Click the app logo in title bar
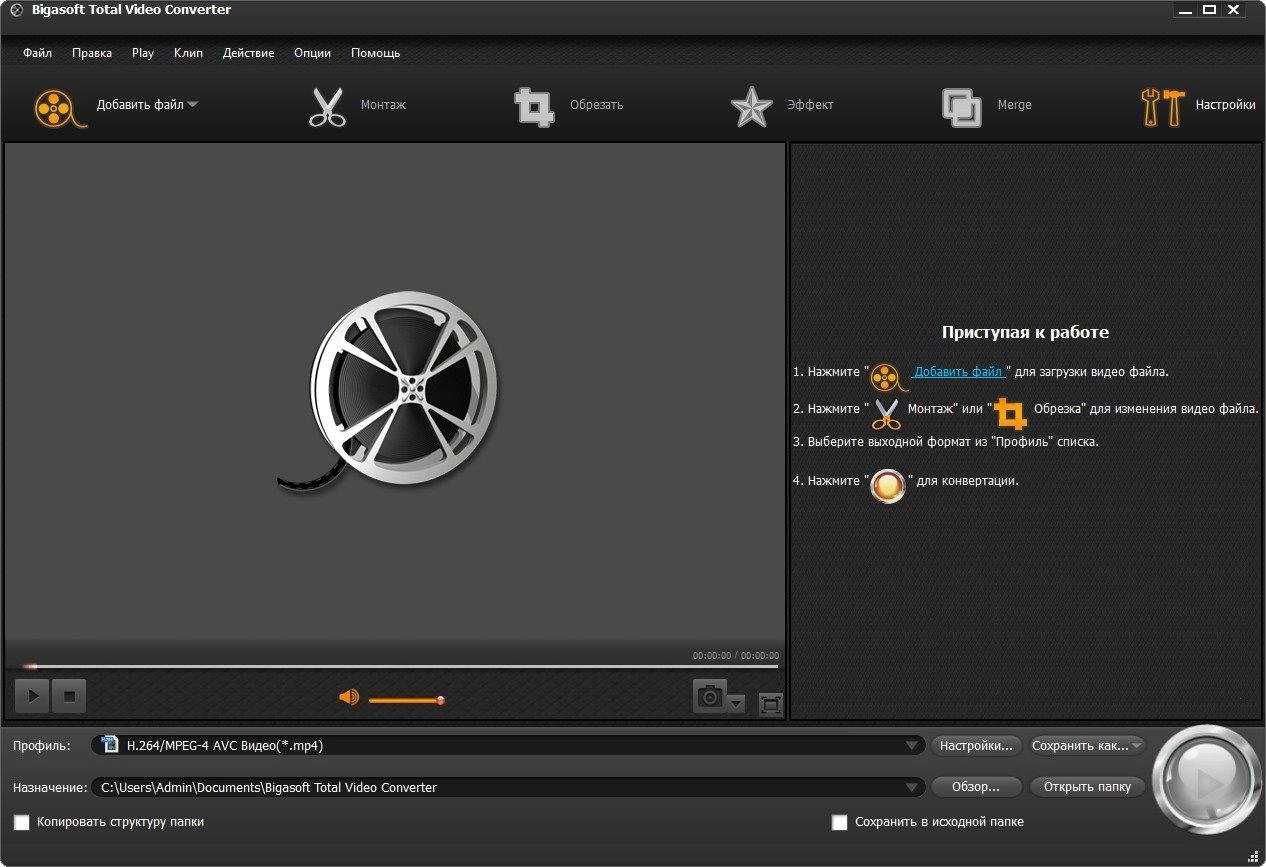Viewport: 1266px width, 867px height. [15, 10]
